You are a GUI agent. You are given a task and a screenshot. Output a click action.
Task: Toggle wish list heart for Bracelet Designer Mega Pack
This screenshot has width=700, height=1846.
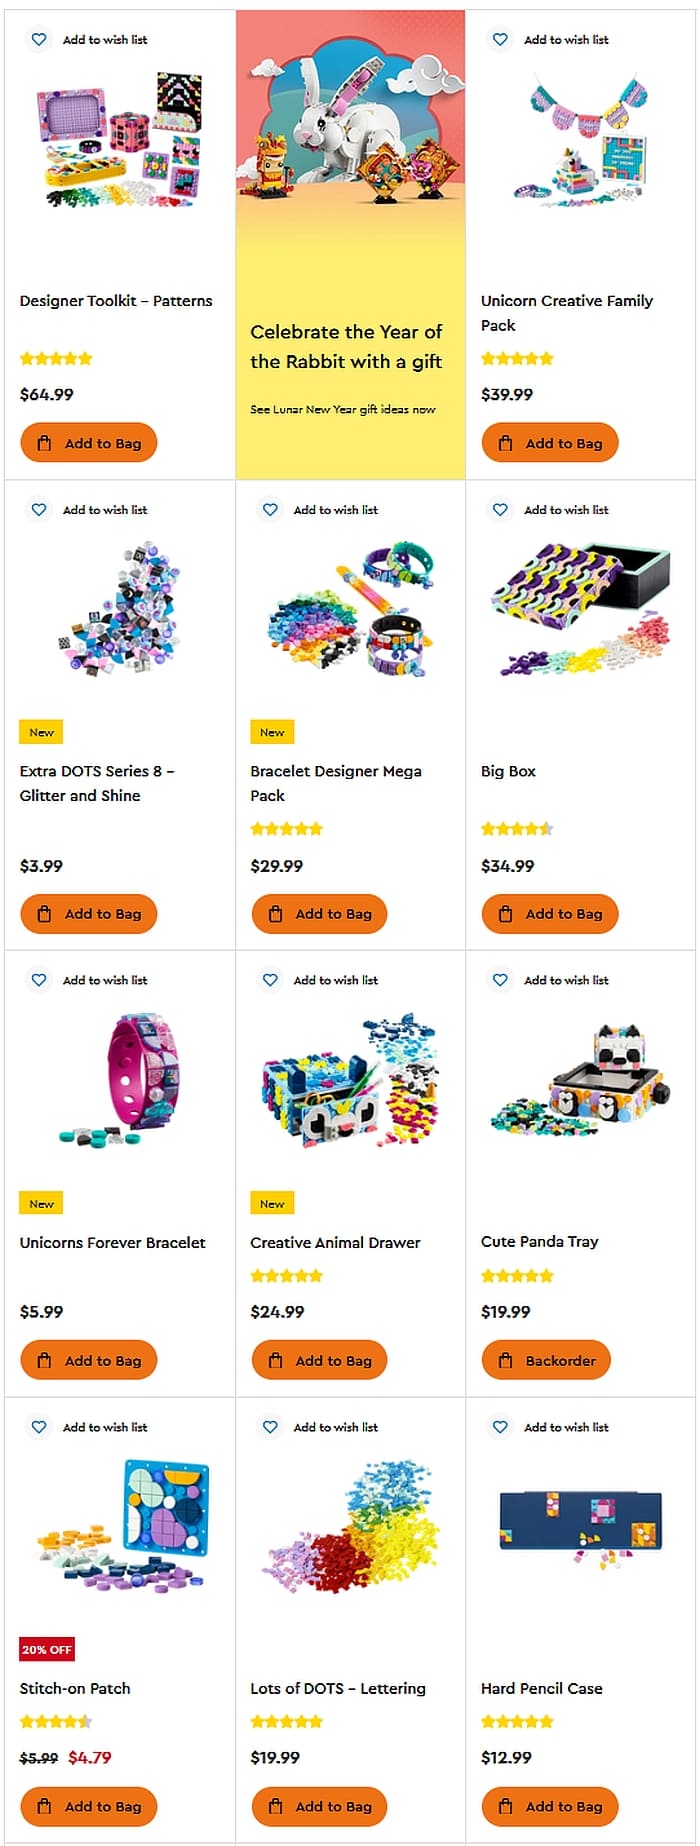tap(270, 510)
